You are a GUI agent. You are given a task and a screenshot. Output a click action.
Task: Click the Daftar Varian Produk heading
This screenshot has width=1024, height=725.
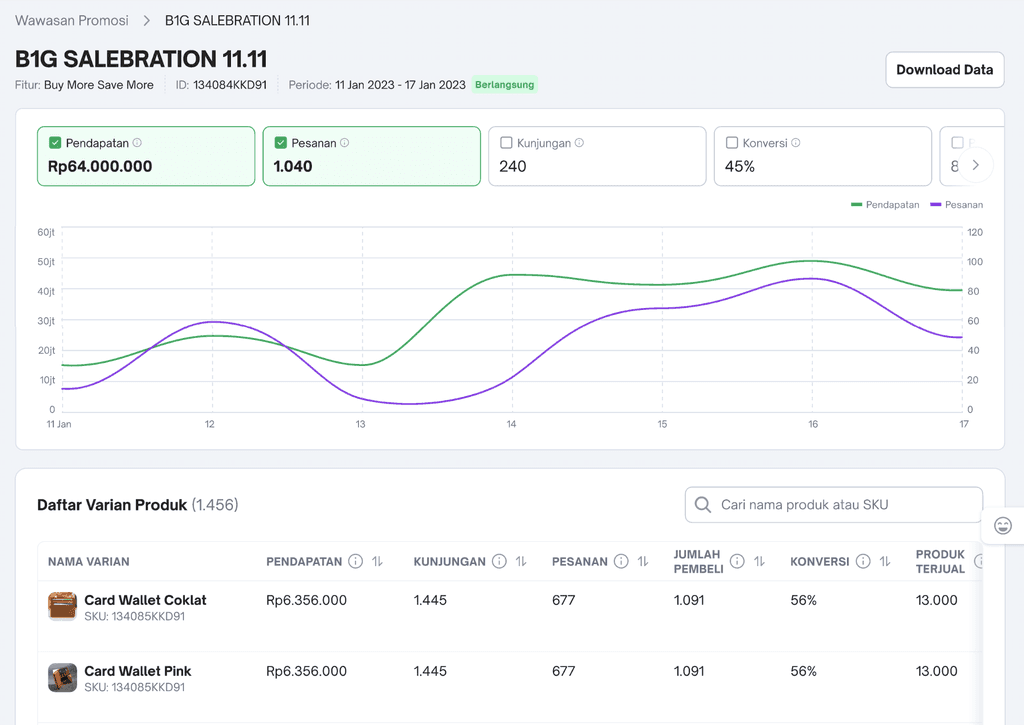pyautogui.click(x=112, y=505)
